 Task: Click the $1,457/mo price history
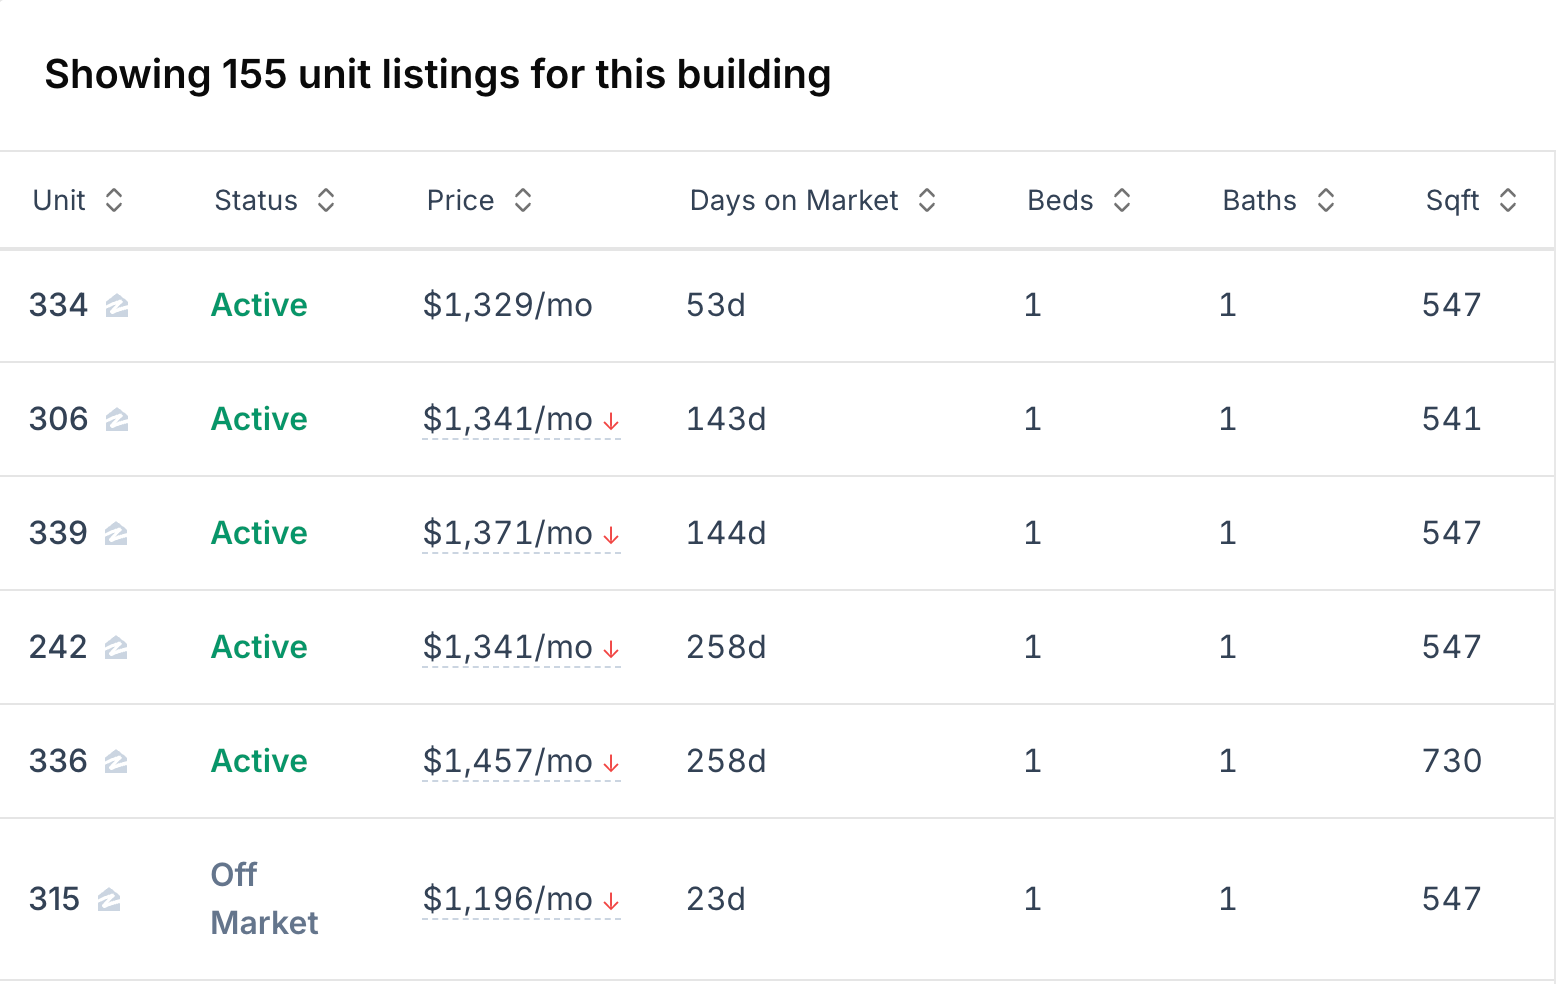point(508,761)
